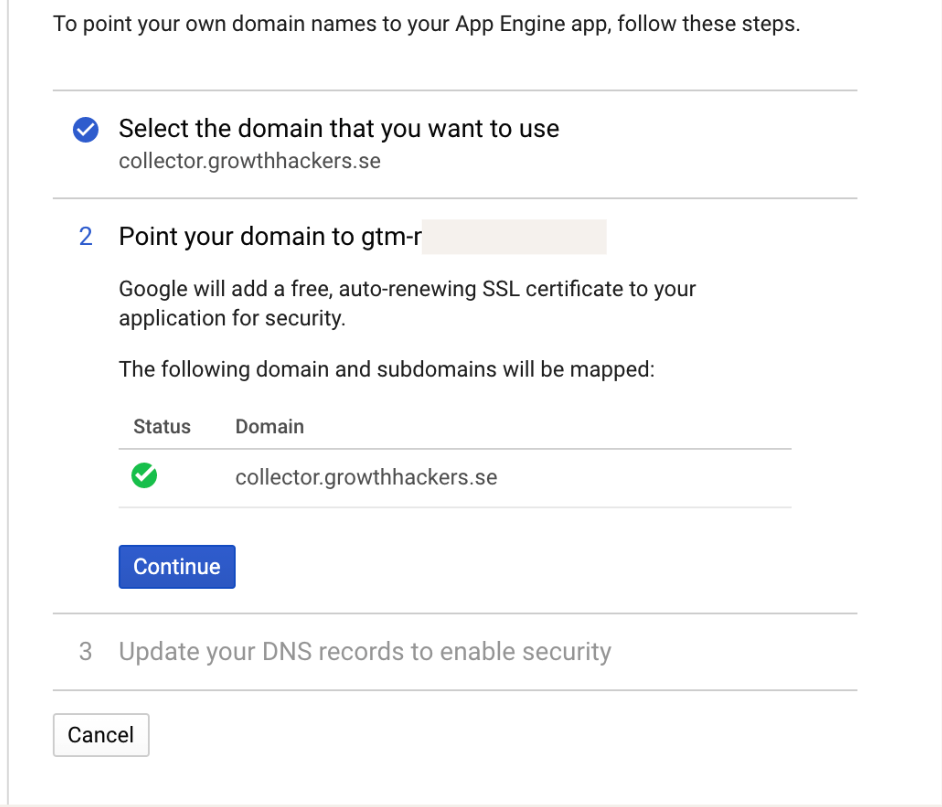The height and width of the screenshot is (807, 942).
Task: Click the Status column header
Action: (162, 427)
